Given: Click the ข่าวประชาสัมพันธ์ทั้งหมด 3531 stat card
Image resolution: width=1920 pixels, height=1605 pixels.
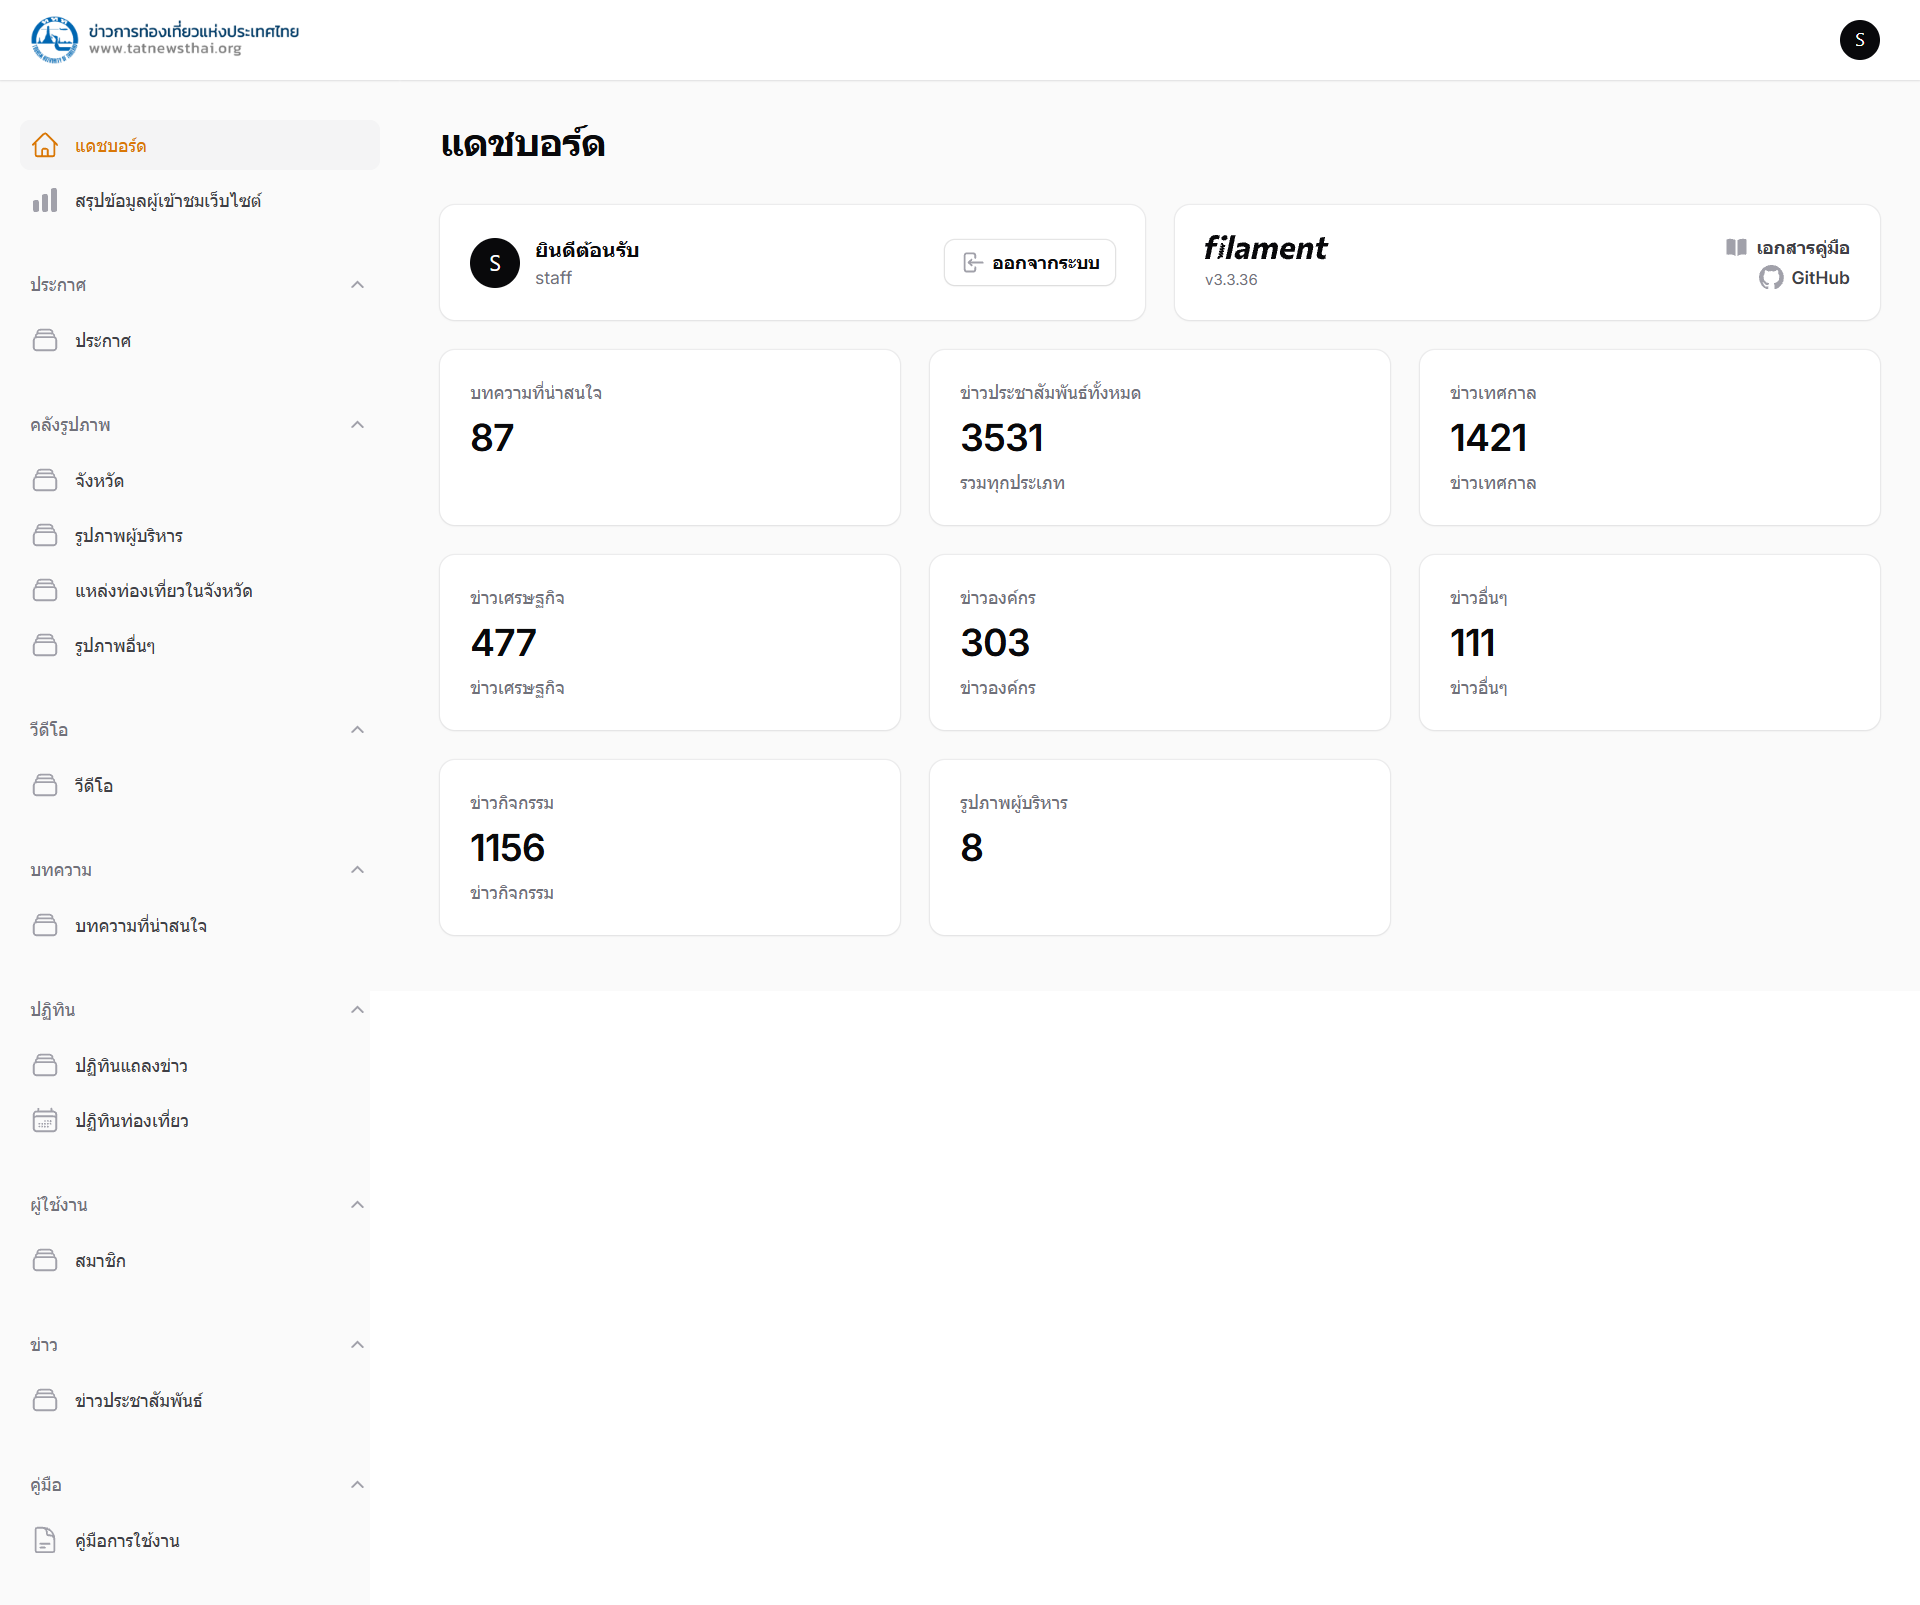Looking at the screenshot, I should (x=1160, y=437).
